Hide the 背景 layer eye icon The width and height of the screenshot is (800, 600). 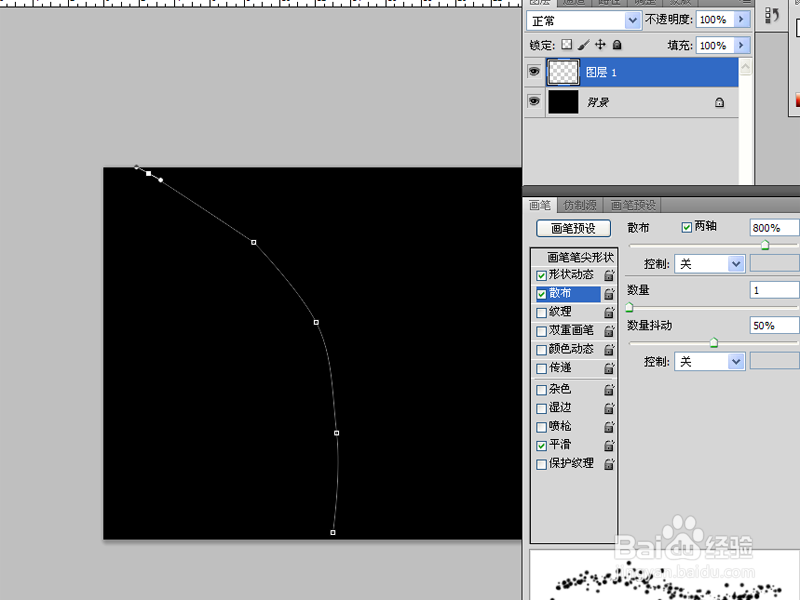tap(534, 101)
